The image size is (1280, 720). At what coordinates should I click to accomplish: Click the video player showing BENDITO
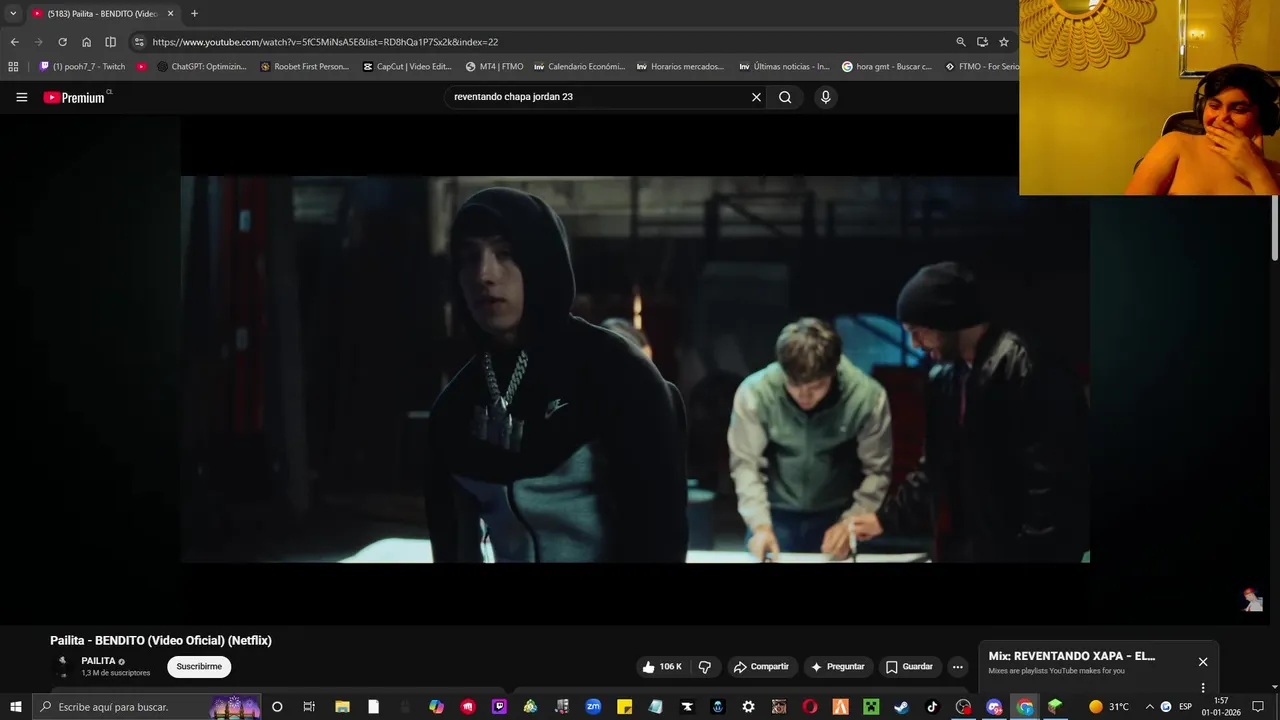635,369
